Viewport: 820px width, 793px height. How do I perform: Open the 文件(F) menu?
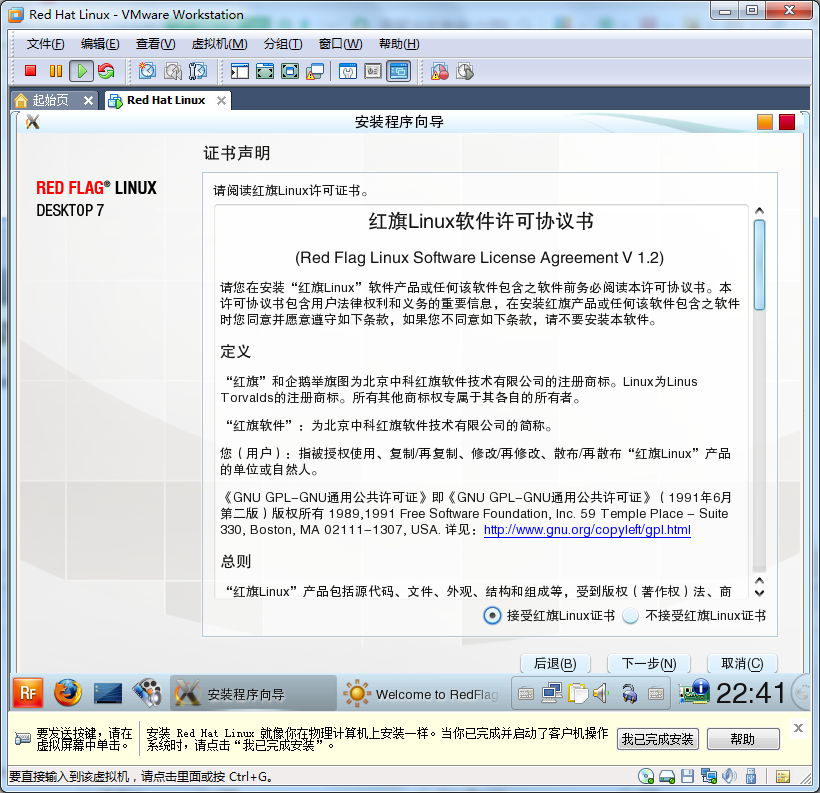click(45, 44)
